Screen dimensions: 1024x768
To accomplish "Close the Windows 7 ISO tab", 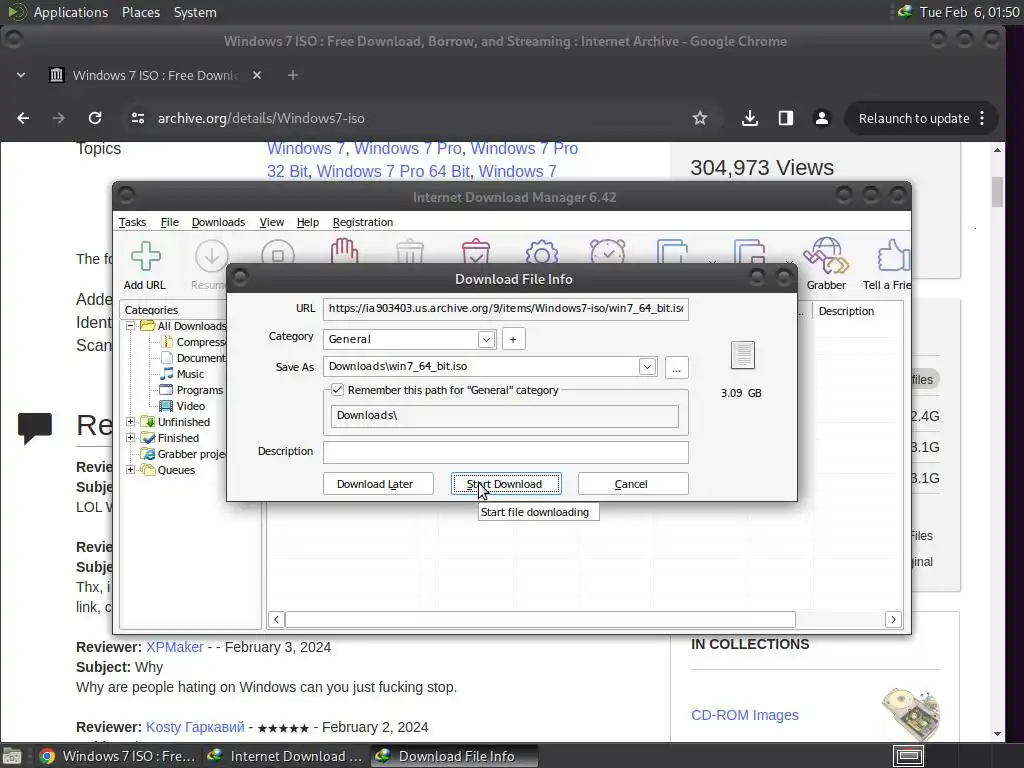I will pyautogui.click(x=257, y=75).
